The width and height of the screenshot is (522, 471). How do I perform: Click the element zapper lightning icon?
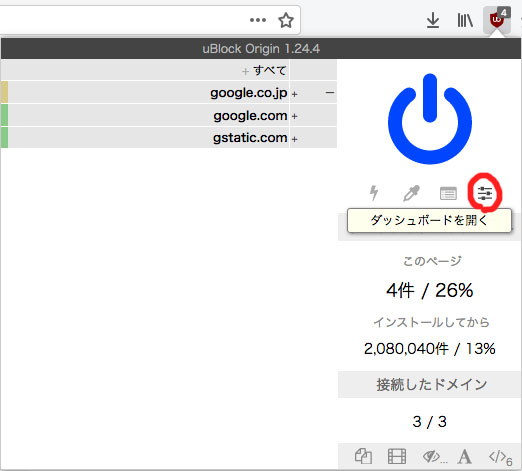click(374, 193)
